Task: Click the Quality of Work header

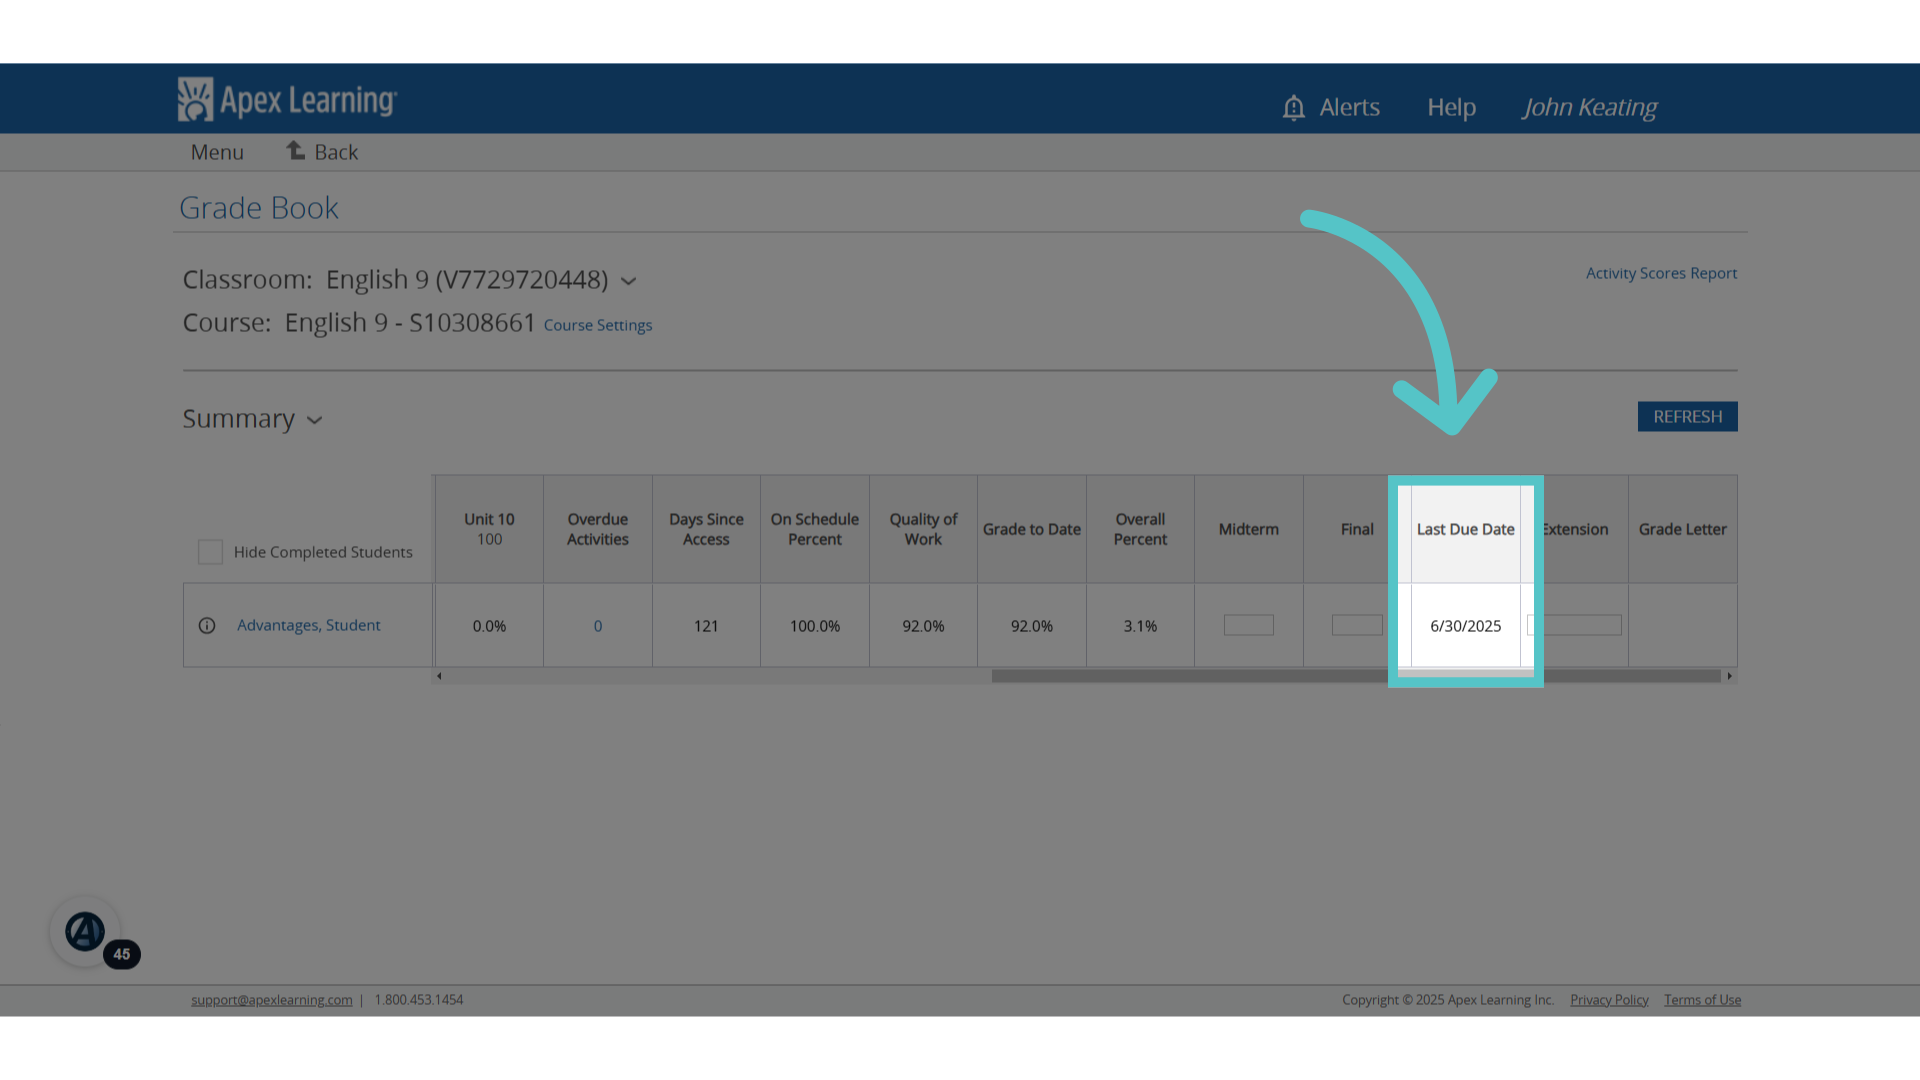Action: tap(923, 529)
